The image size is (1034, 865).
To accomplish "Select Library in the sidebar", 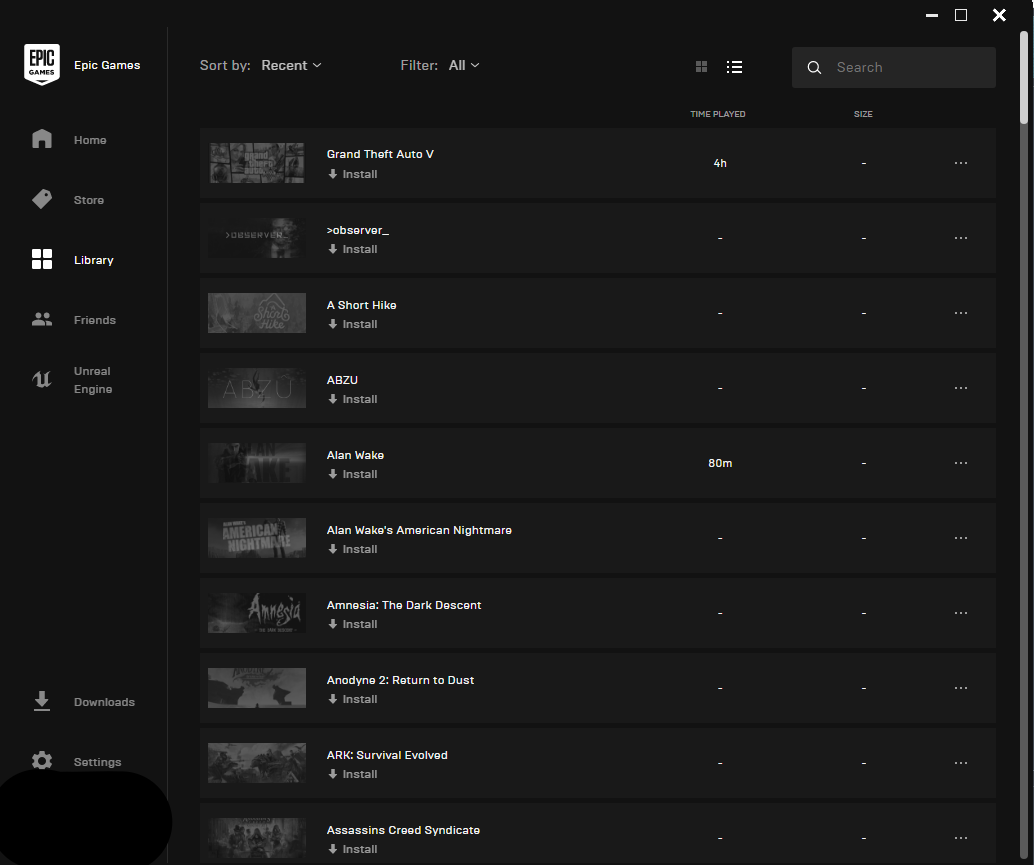I will [x=94, y=260].
